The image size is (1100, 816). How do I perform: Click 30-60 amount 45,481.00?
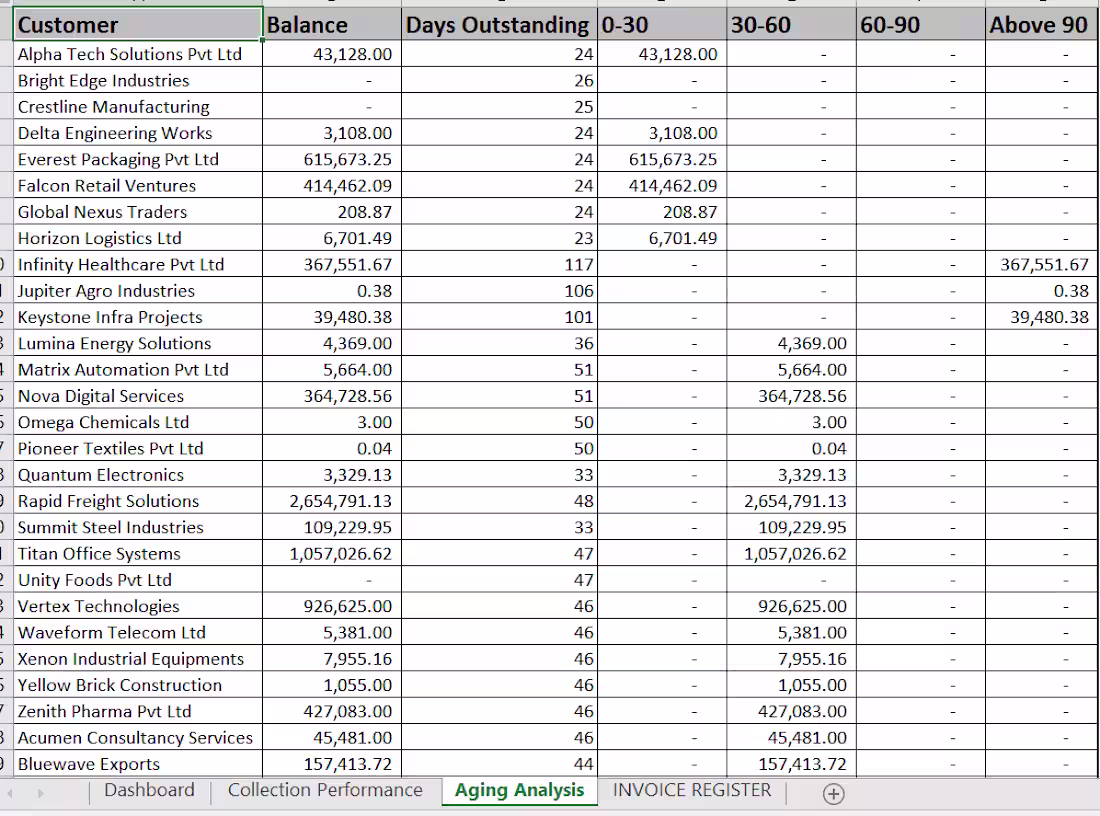click(x=791, y=737)
